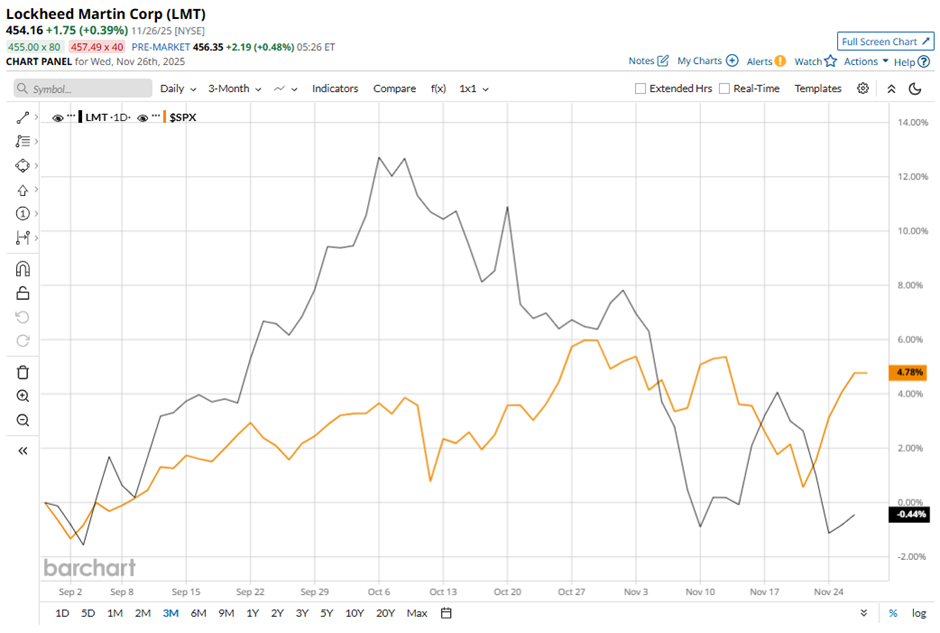The width and height of the screenshot is (940, 633).
Task: Open options menu for $SPX series
Action: [156, 115]
